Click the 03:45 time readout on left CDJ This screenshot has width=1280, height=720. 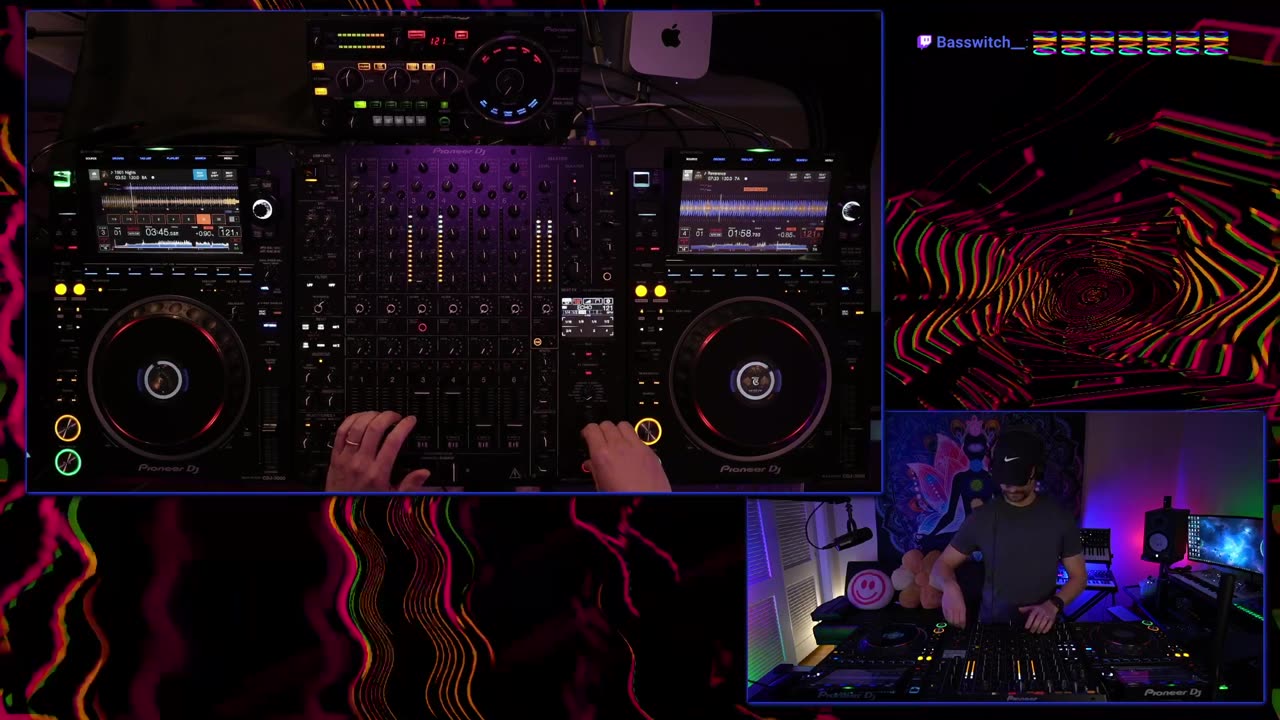[161, 232]
